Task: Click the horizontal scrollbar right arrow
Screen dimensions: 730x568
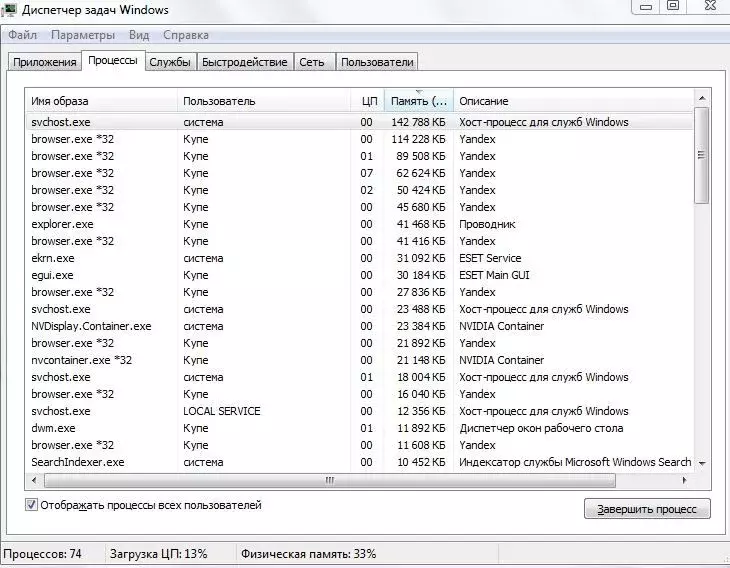Action: pos(684,480)
